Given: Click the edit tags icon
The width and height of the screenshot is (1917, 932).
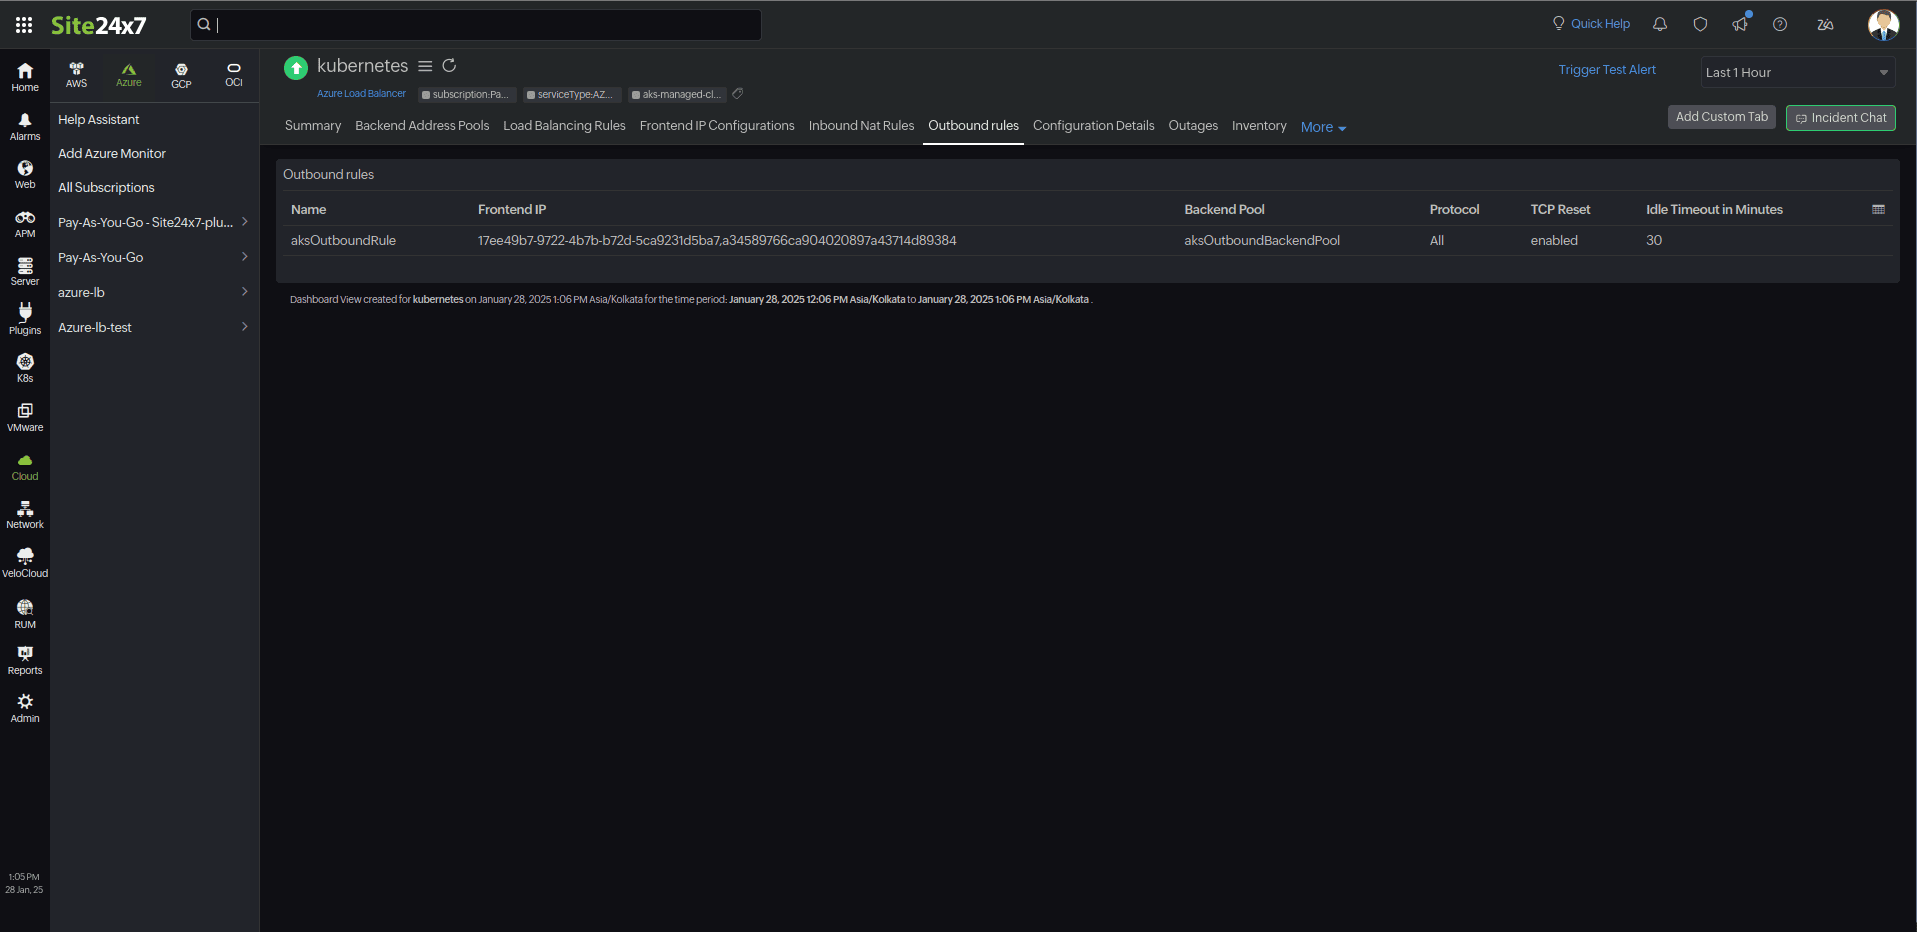Looking at the screenshot, I should click(x=738, y=94).
